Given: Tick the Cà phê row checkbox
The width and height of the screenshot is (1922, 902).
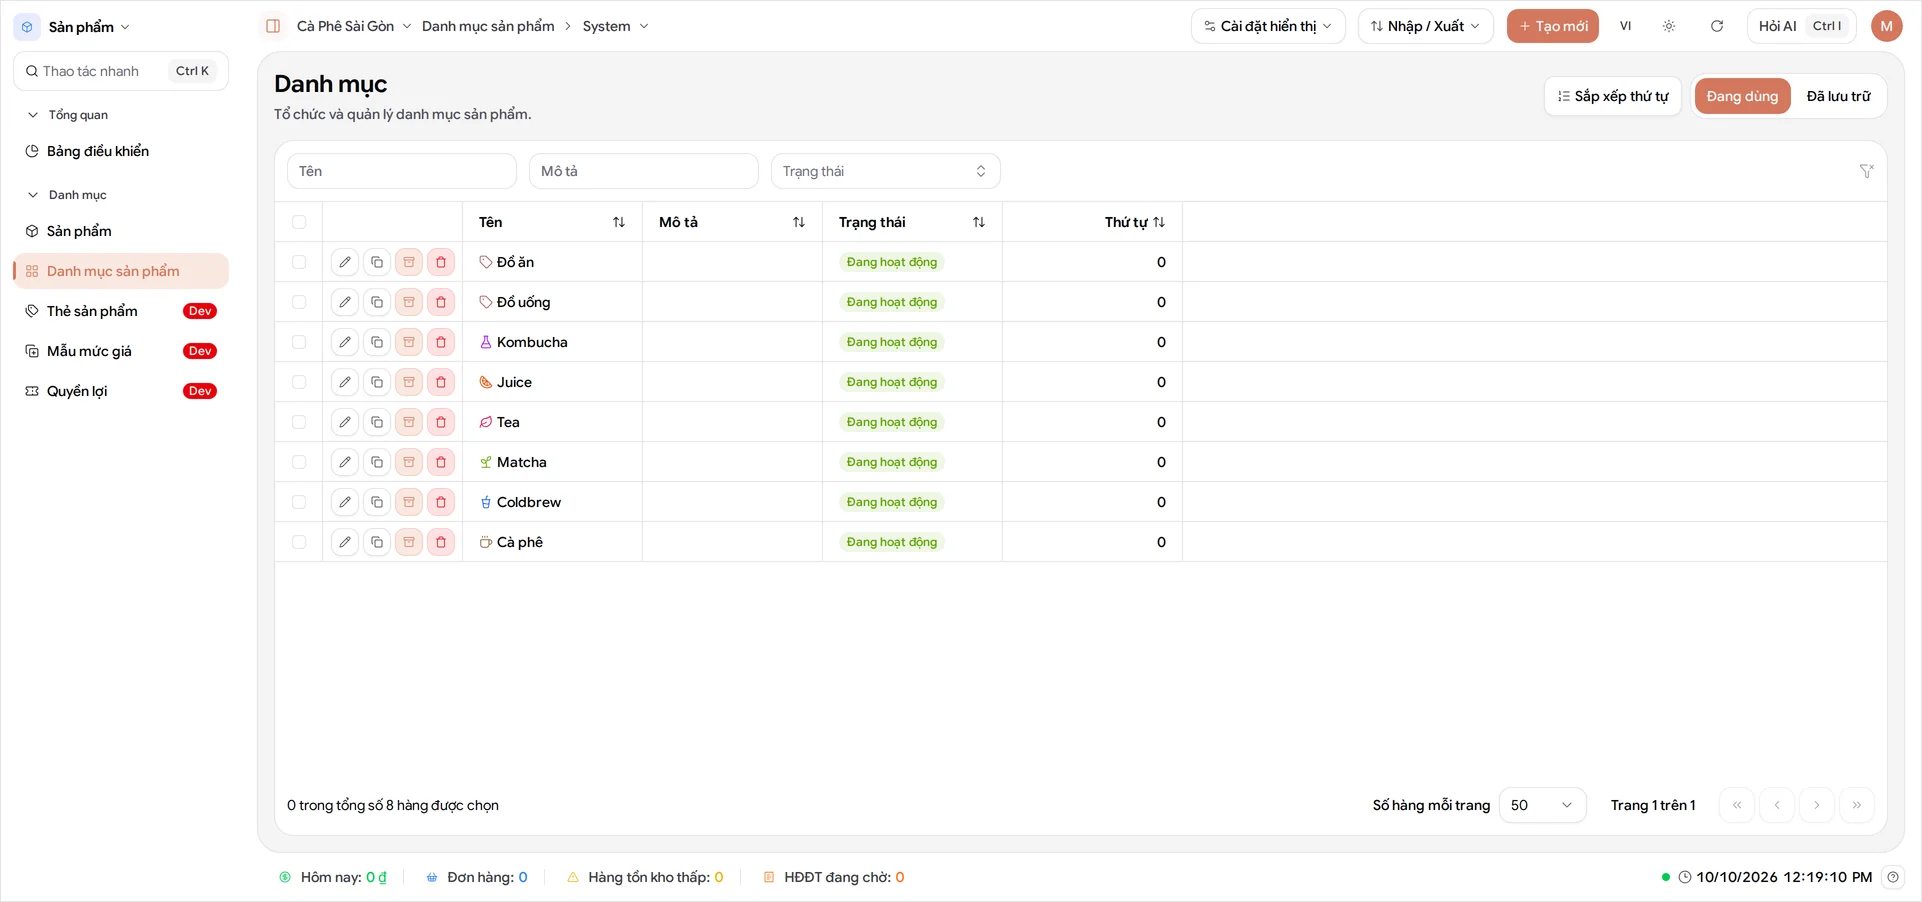Looking at the screenshot, I should coord(299,542).
